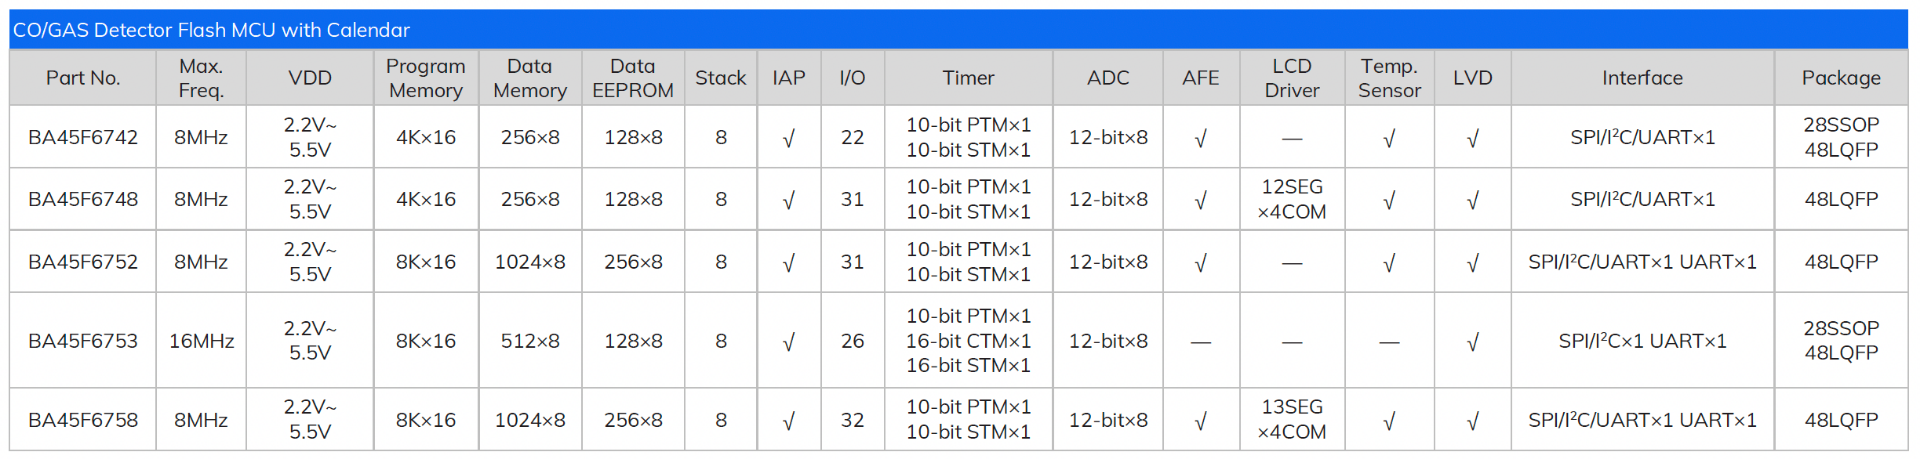Click the Max. Freq. column header
The height and width of the screenshot is (459, 1920).
(201, 78)
